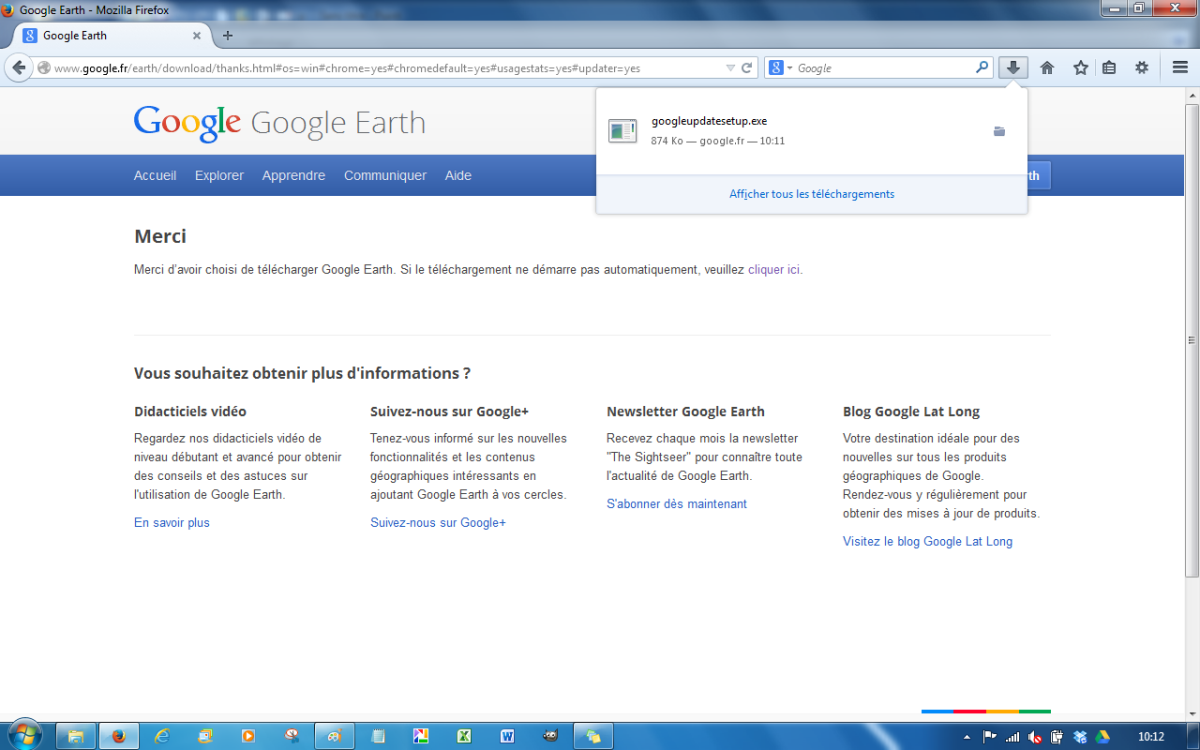Click the 'Didacticiels vidéo' heading
This screenshot has height=750, width=1200.
click(190, 411)
